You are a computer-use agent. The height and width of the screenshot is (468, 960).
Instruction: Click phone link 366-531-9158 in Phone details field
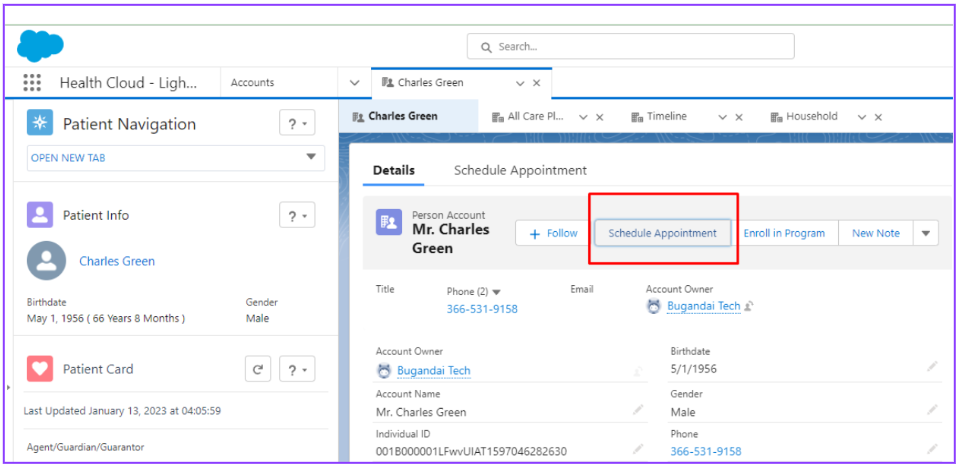(x=706, y=451)
